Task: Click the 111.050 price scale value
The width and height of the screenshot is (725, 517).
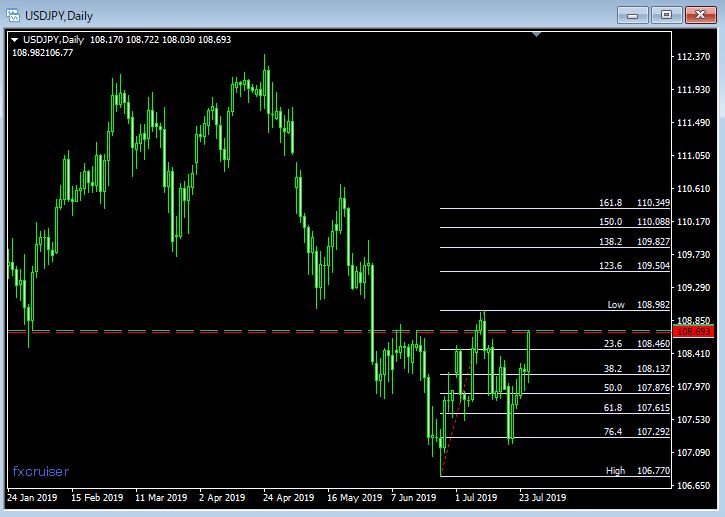Action: pyautogui.click(x=693, y=156)
